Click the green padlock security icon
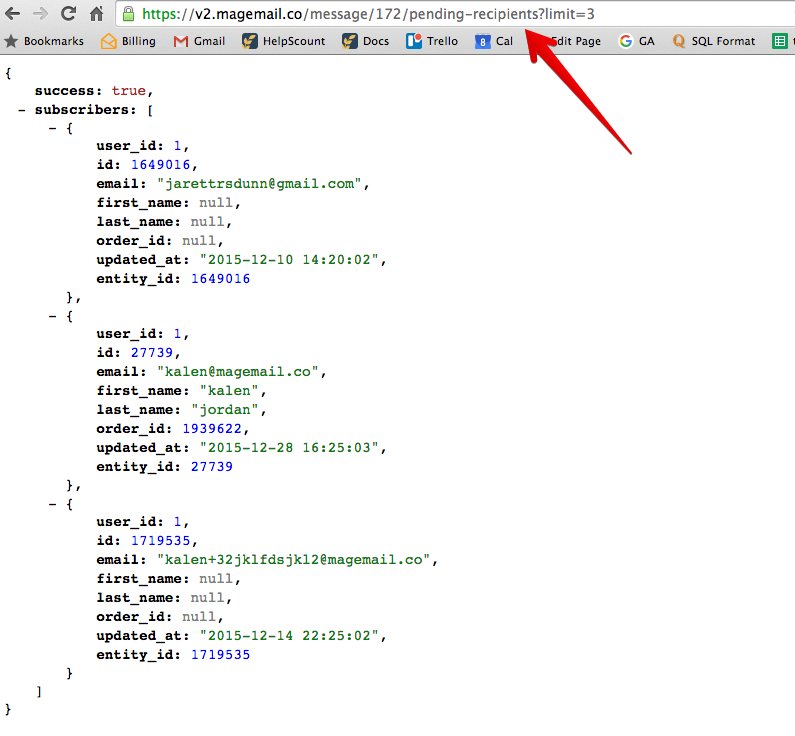This screenshot has width=795, height=736. tap(127, 14)
